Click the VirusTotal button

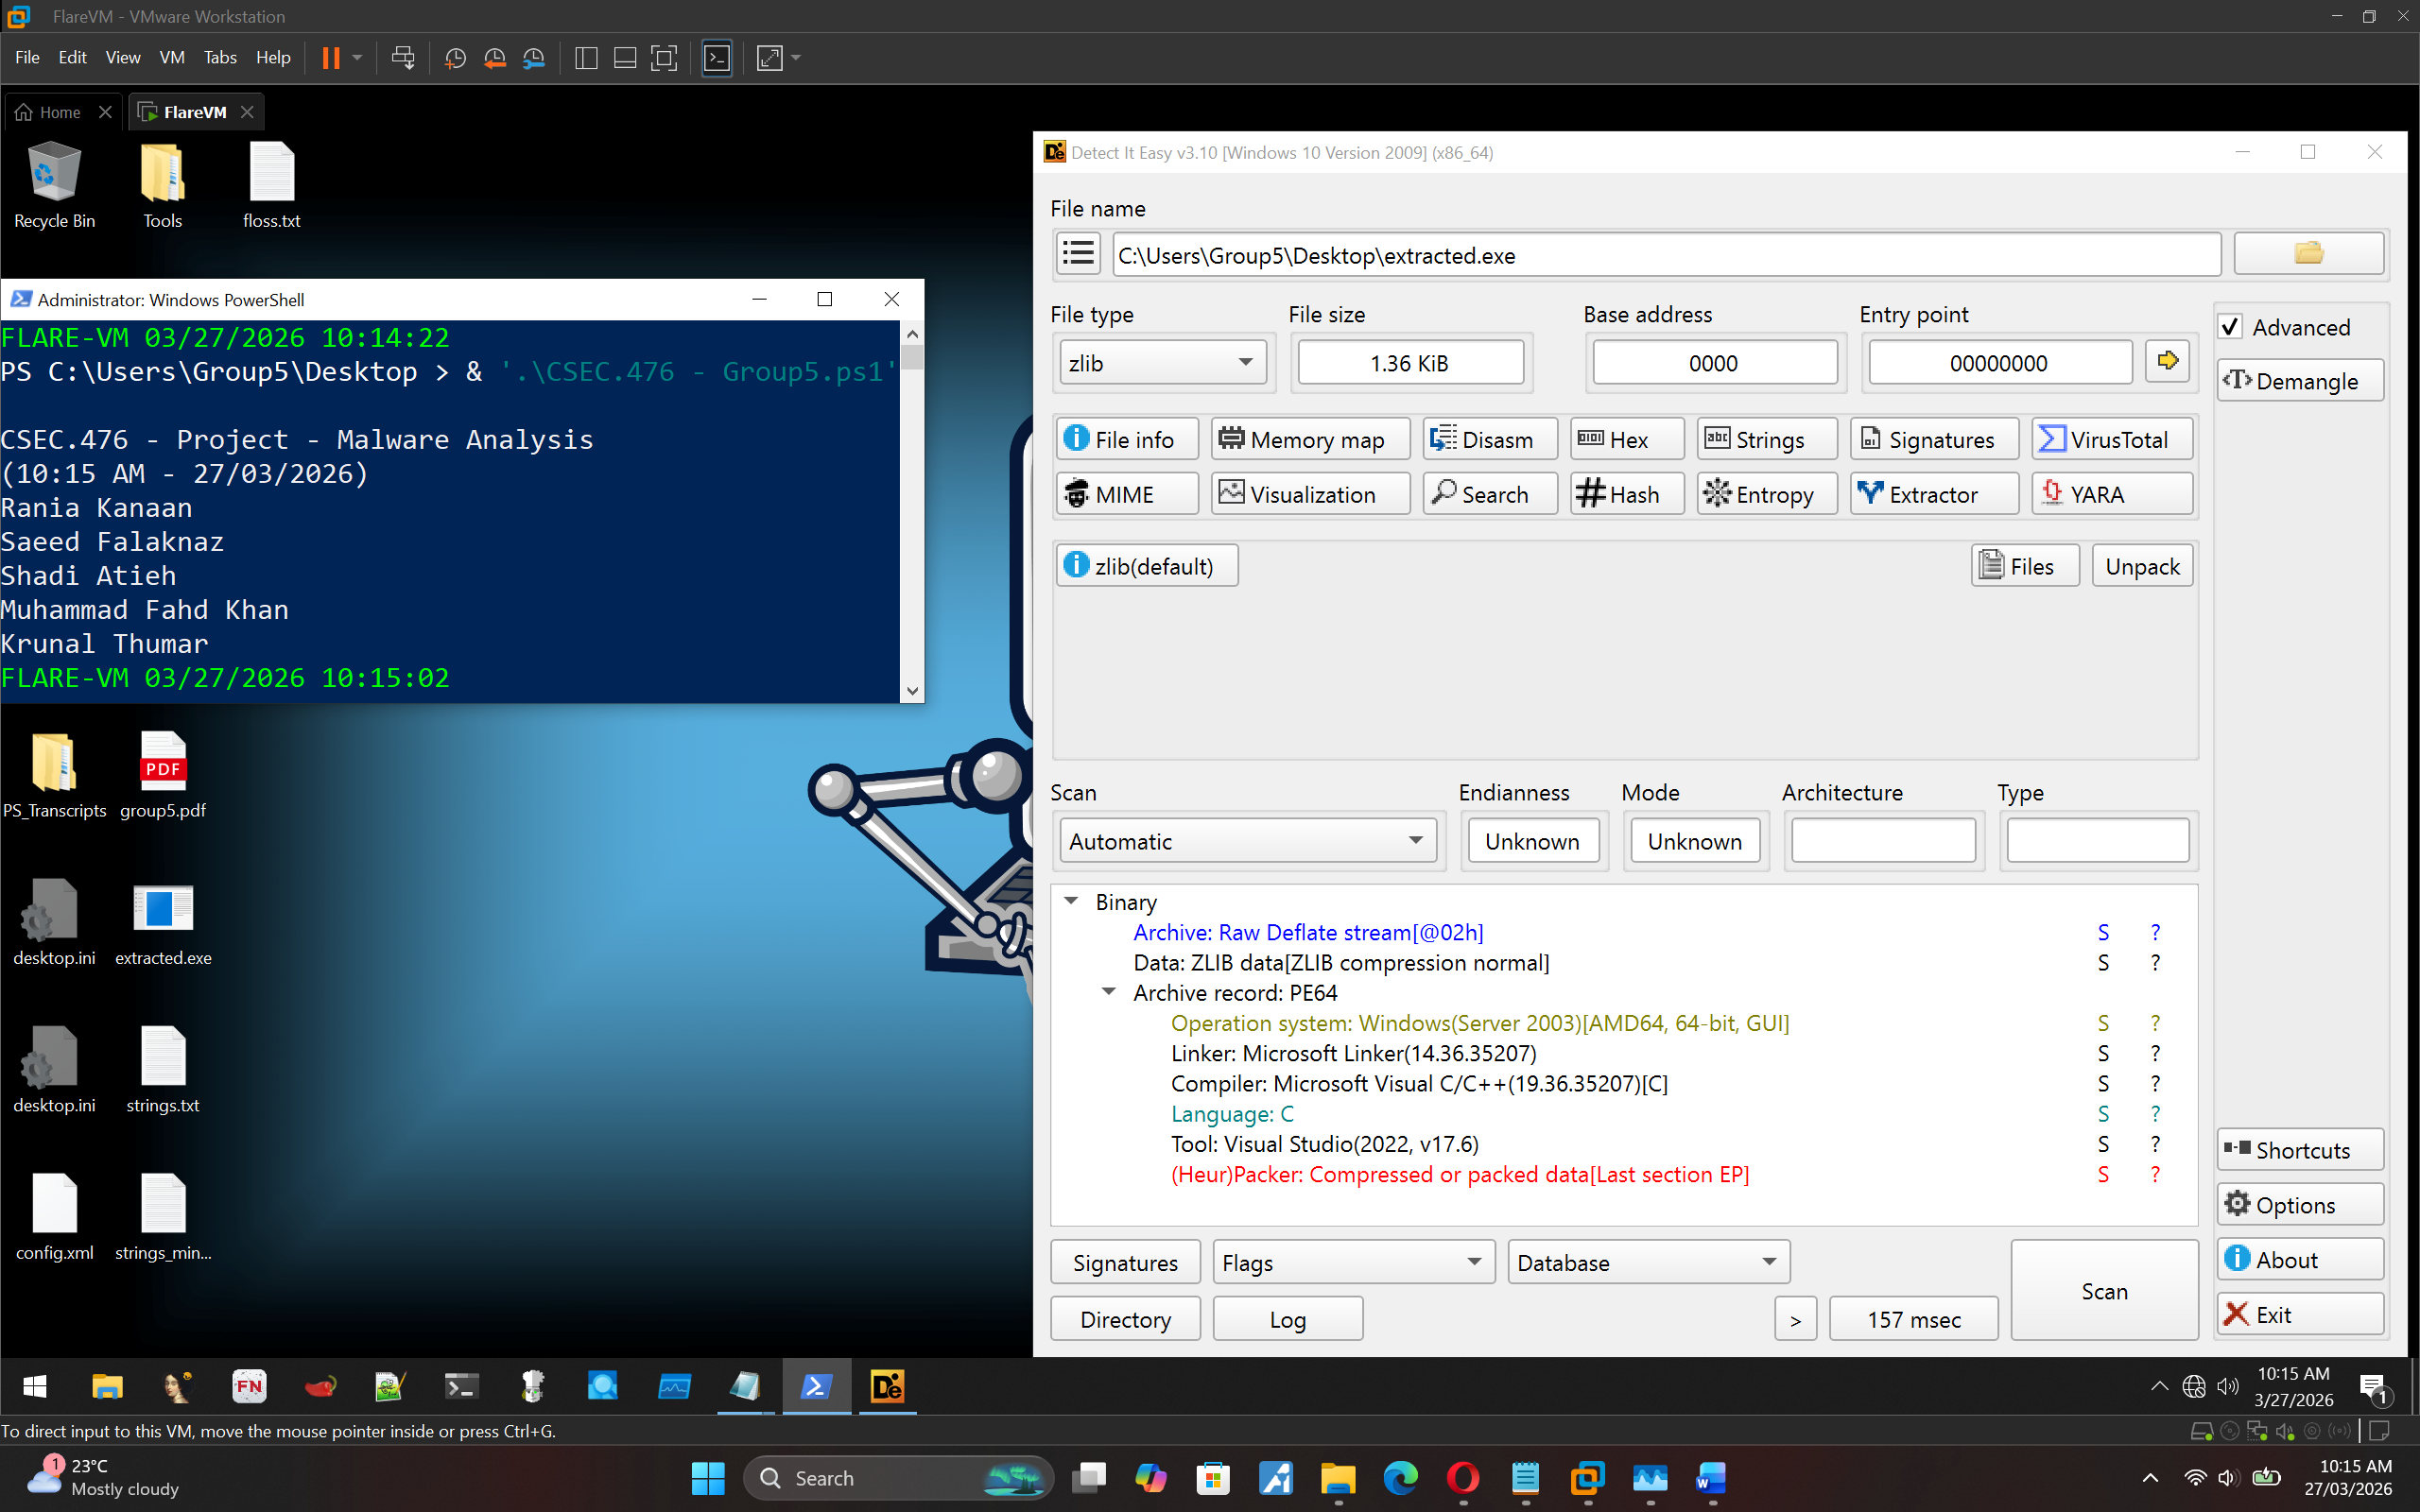2111,439
